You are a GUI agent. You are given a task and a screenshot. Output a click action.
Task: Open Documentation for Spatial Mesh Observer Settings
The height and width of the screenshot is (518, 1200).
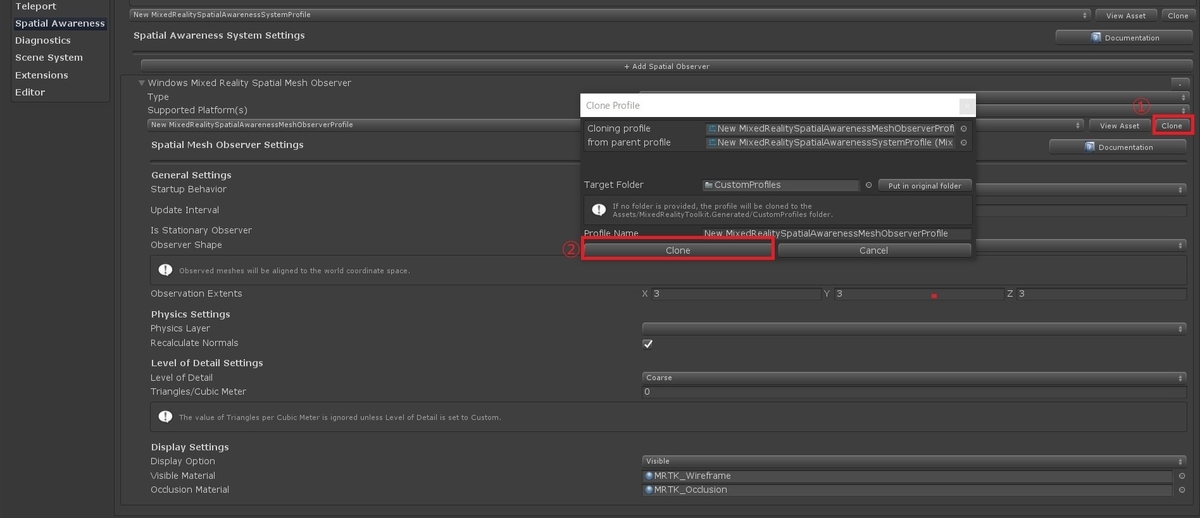(x=1117, y=147)
